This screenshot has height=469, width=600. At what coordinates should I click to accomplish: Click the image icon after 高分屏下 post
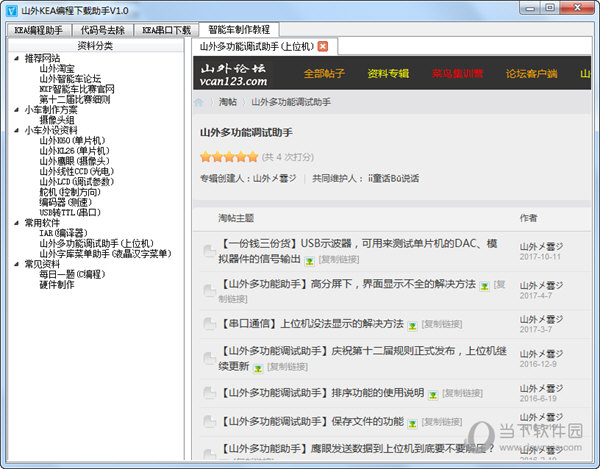[x=484, y=286]
